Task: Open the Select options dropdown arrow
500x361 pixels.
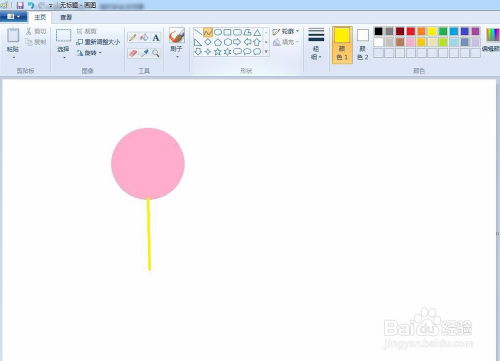Action: tap(64, 58)
